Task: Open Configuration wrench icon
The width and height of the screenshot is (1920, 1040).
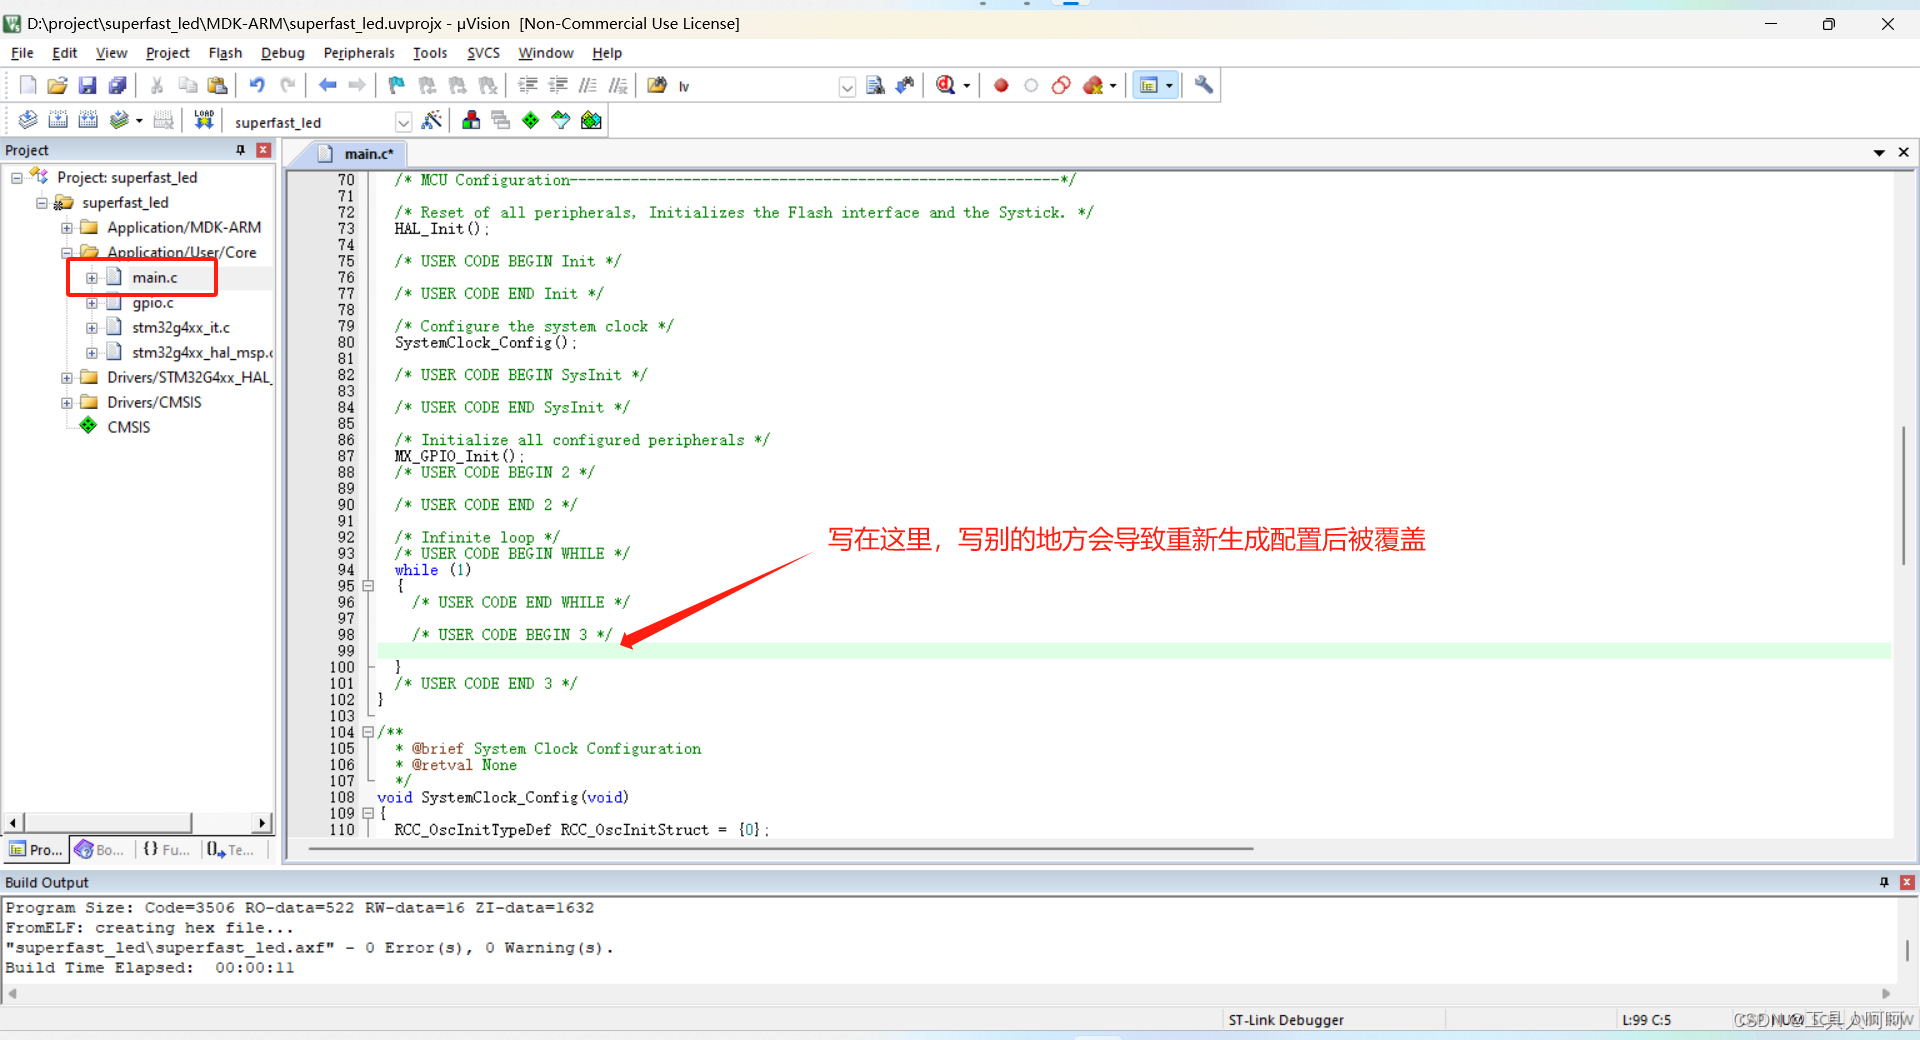Action: pyautogui.click(x=1204, y=86)
